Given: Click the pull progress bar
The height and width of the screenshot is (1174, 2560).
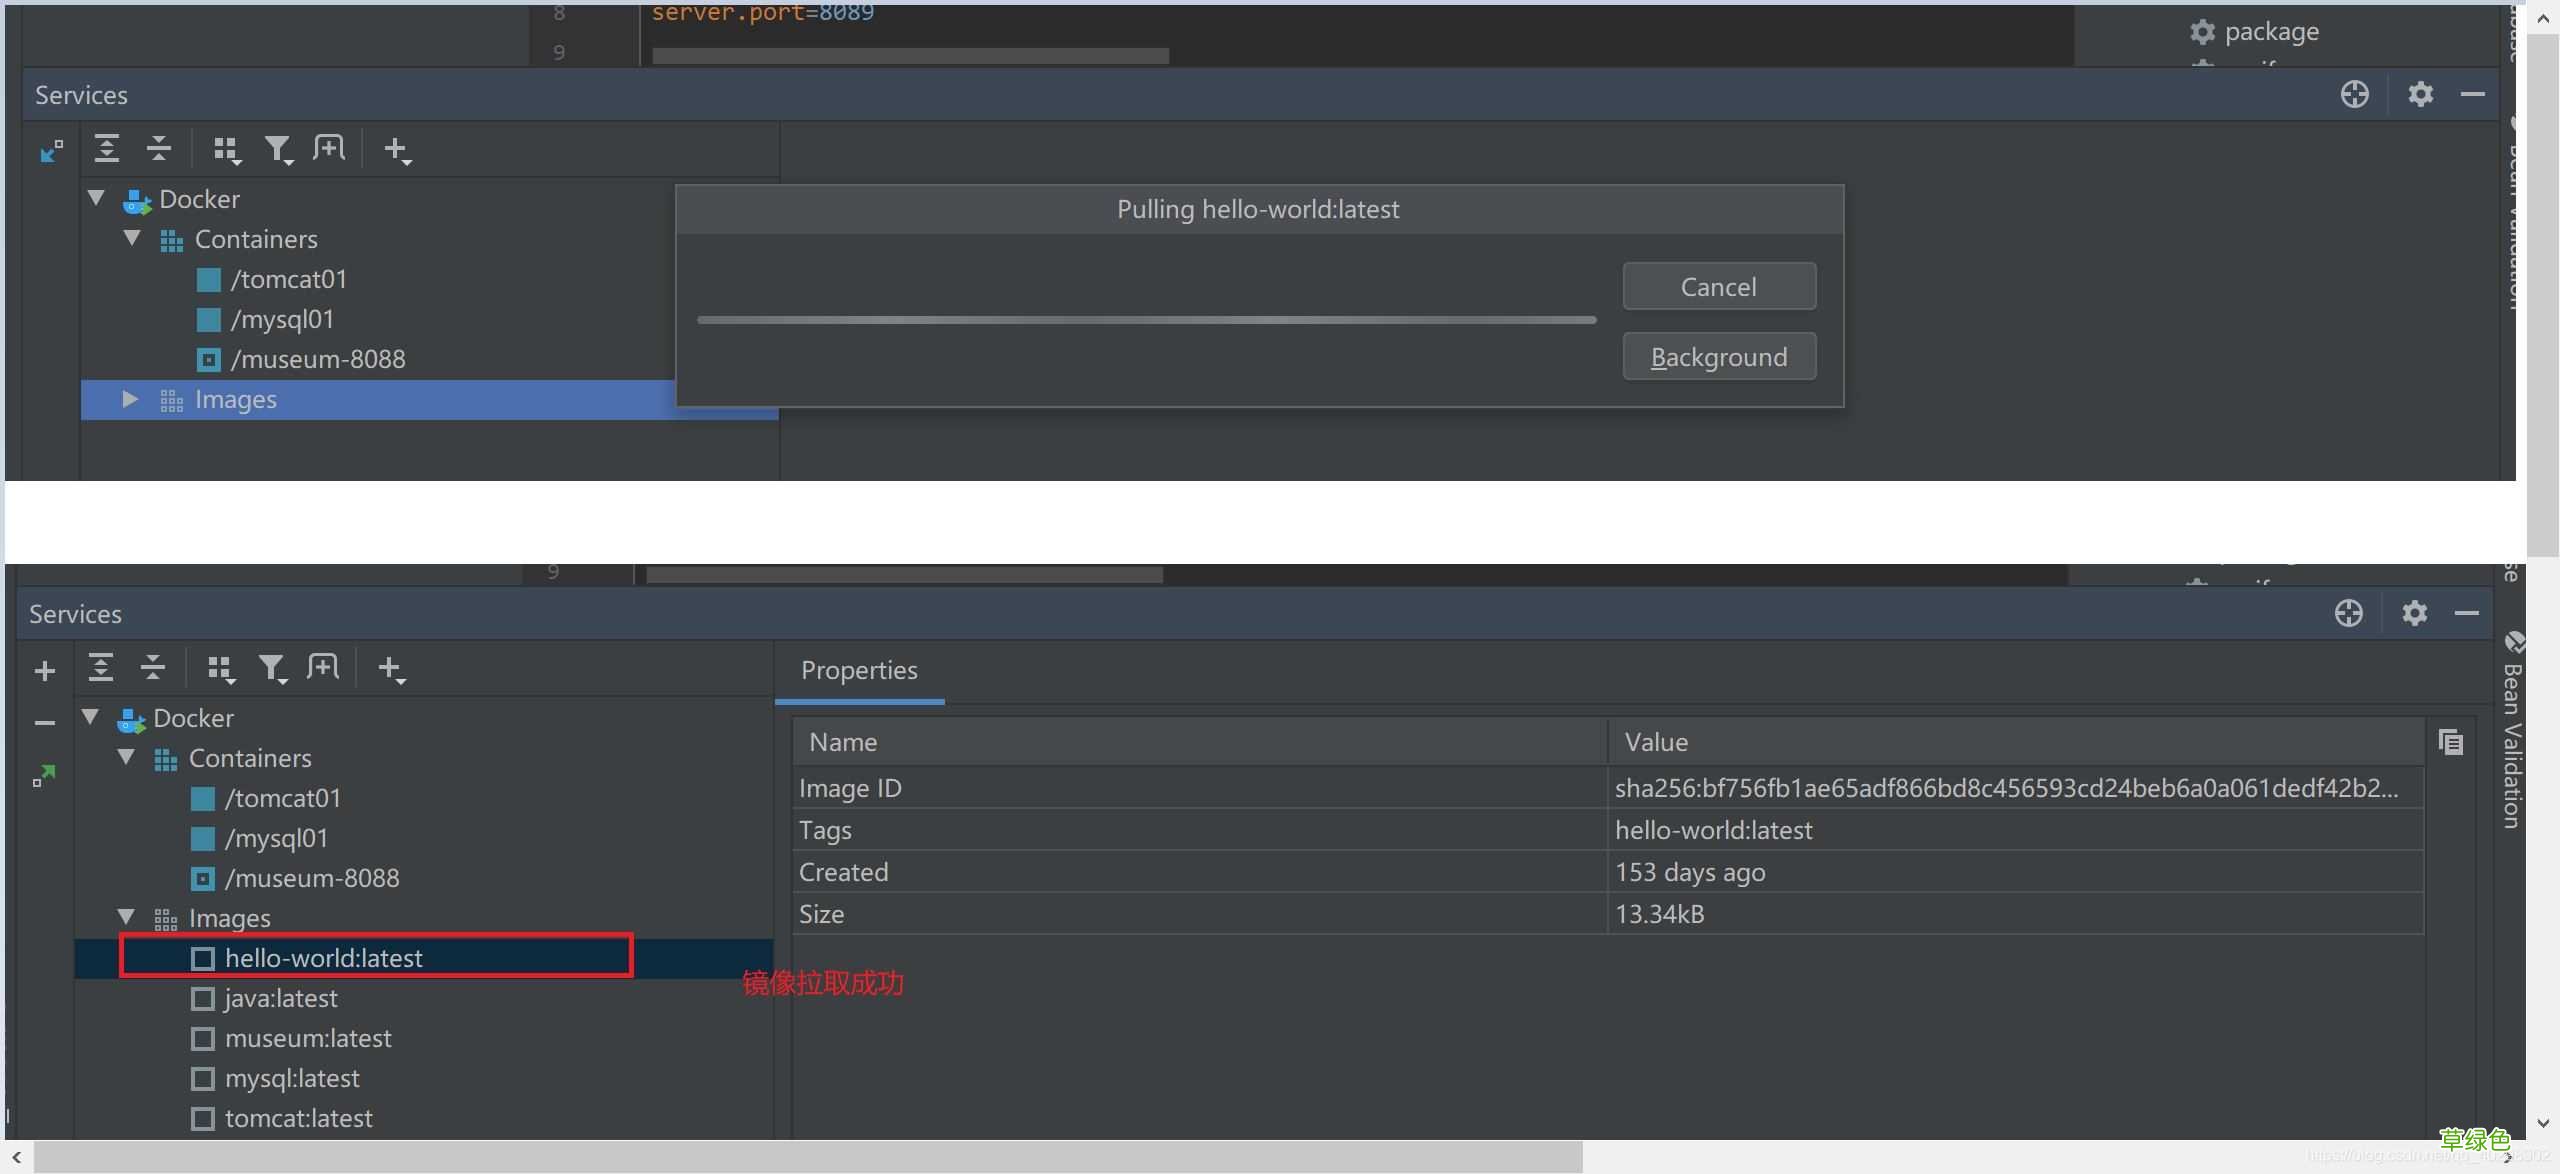Looking at the screenshot, I should coord(1146,320).
